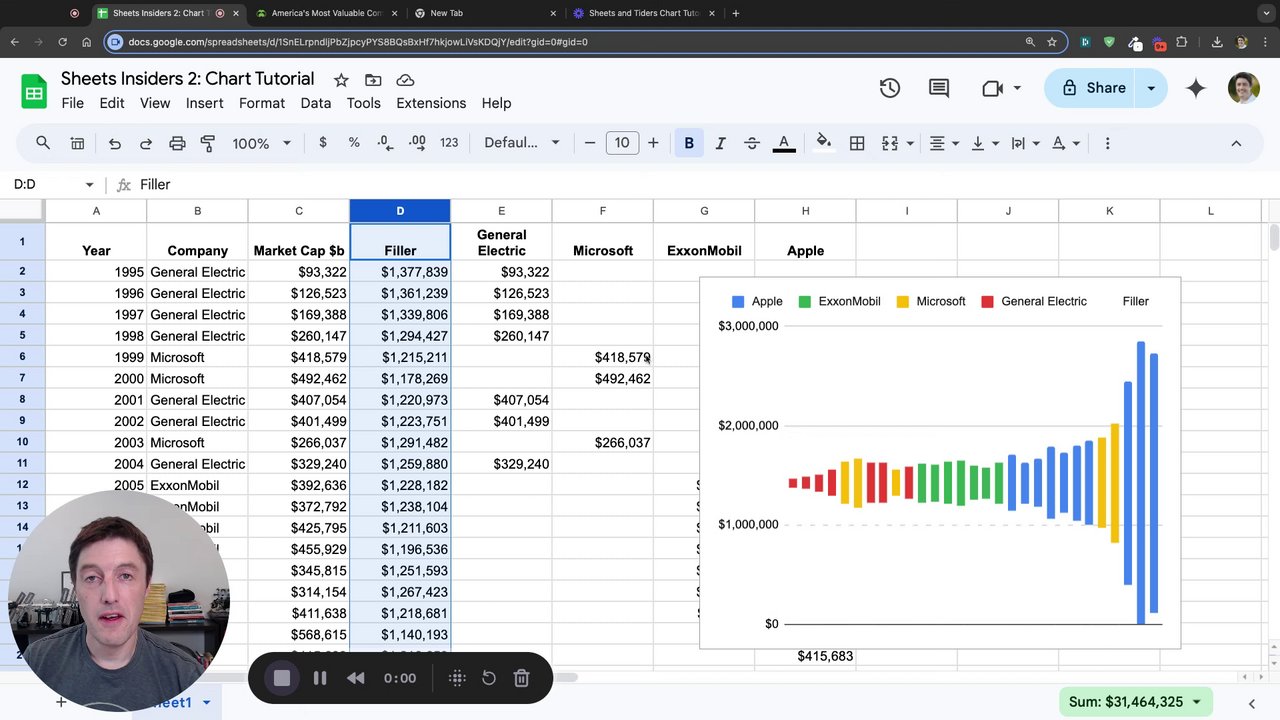The width and height of the screenshot is (1280, 720).
Task: Open the zoom 100% dropdown
Action: tap(261, 143)
